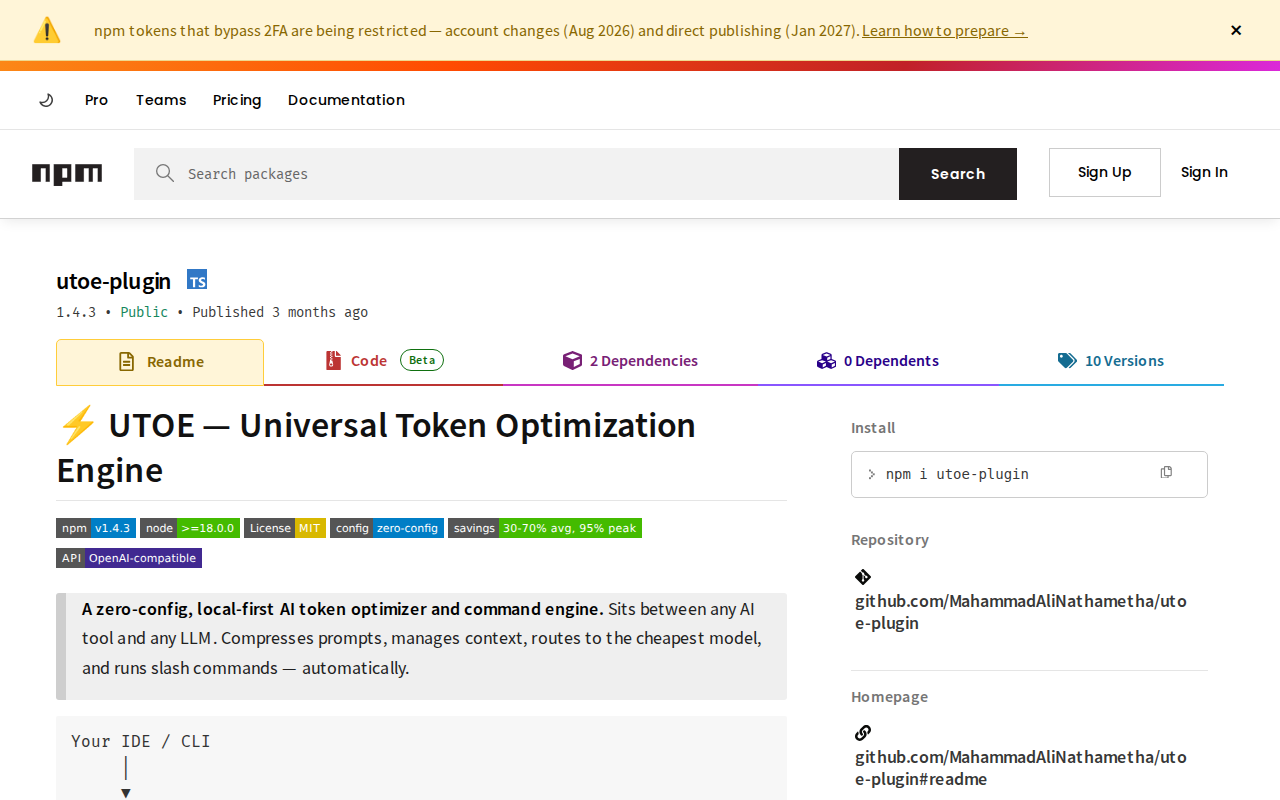The image size is (1280, 800).
Task: Open the Documentation menu item
Action: [x=346, y=100]
